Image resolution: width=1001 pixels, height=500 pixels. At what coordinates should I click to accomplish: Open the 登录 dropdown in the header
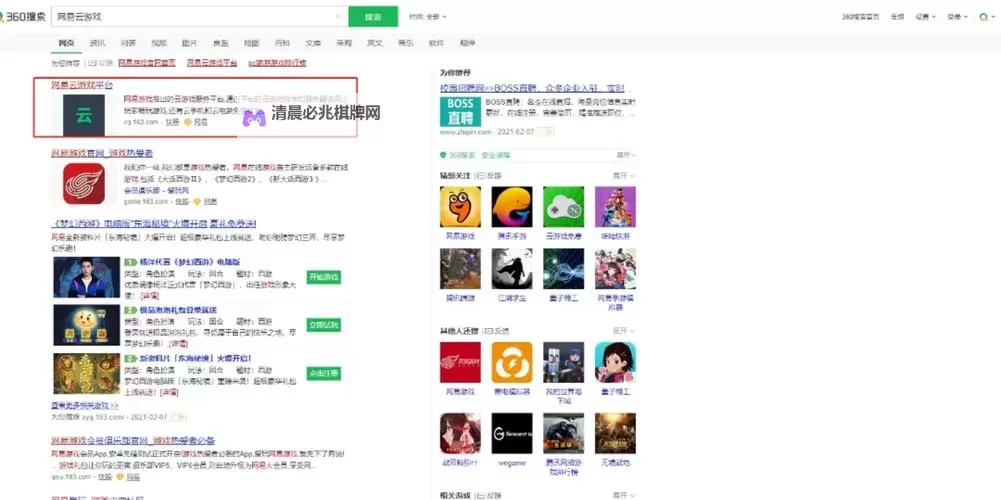(957, 17)
